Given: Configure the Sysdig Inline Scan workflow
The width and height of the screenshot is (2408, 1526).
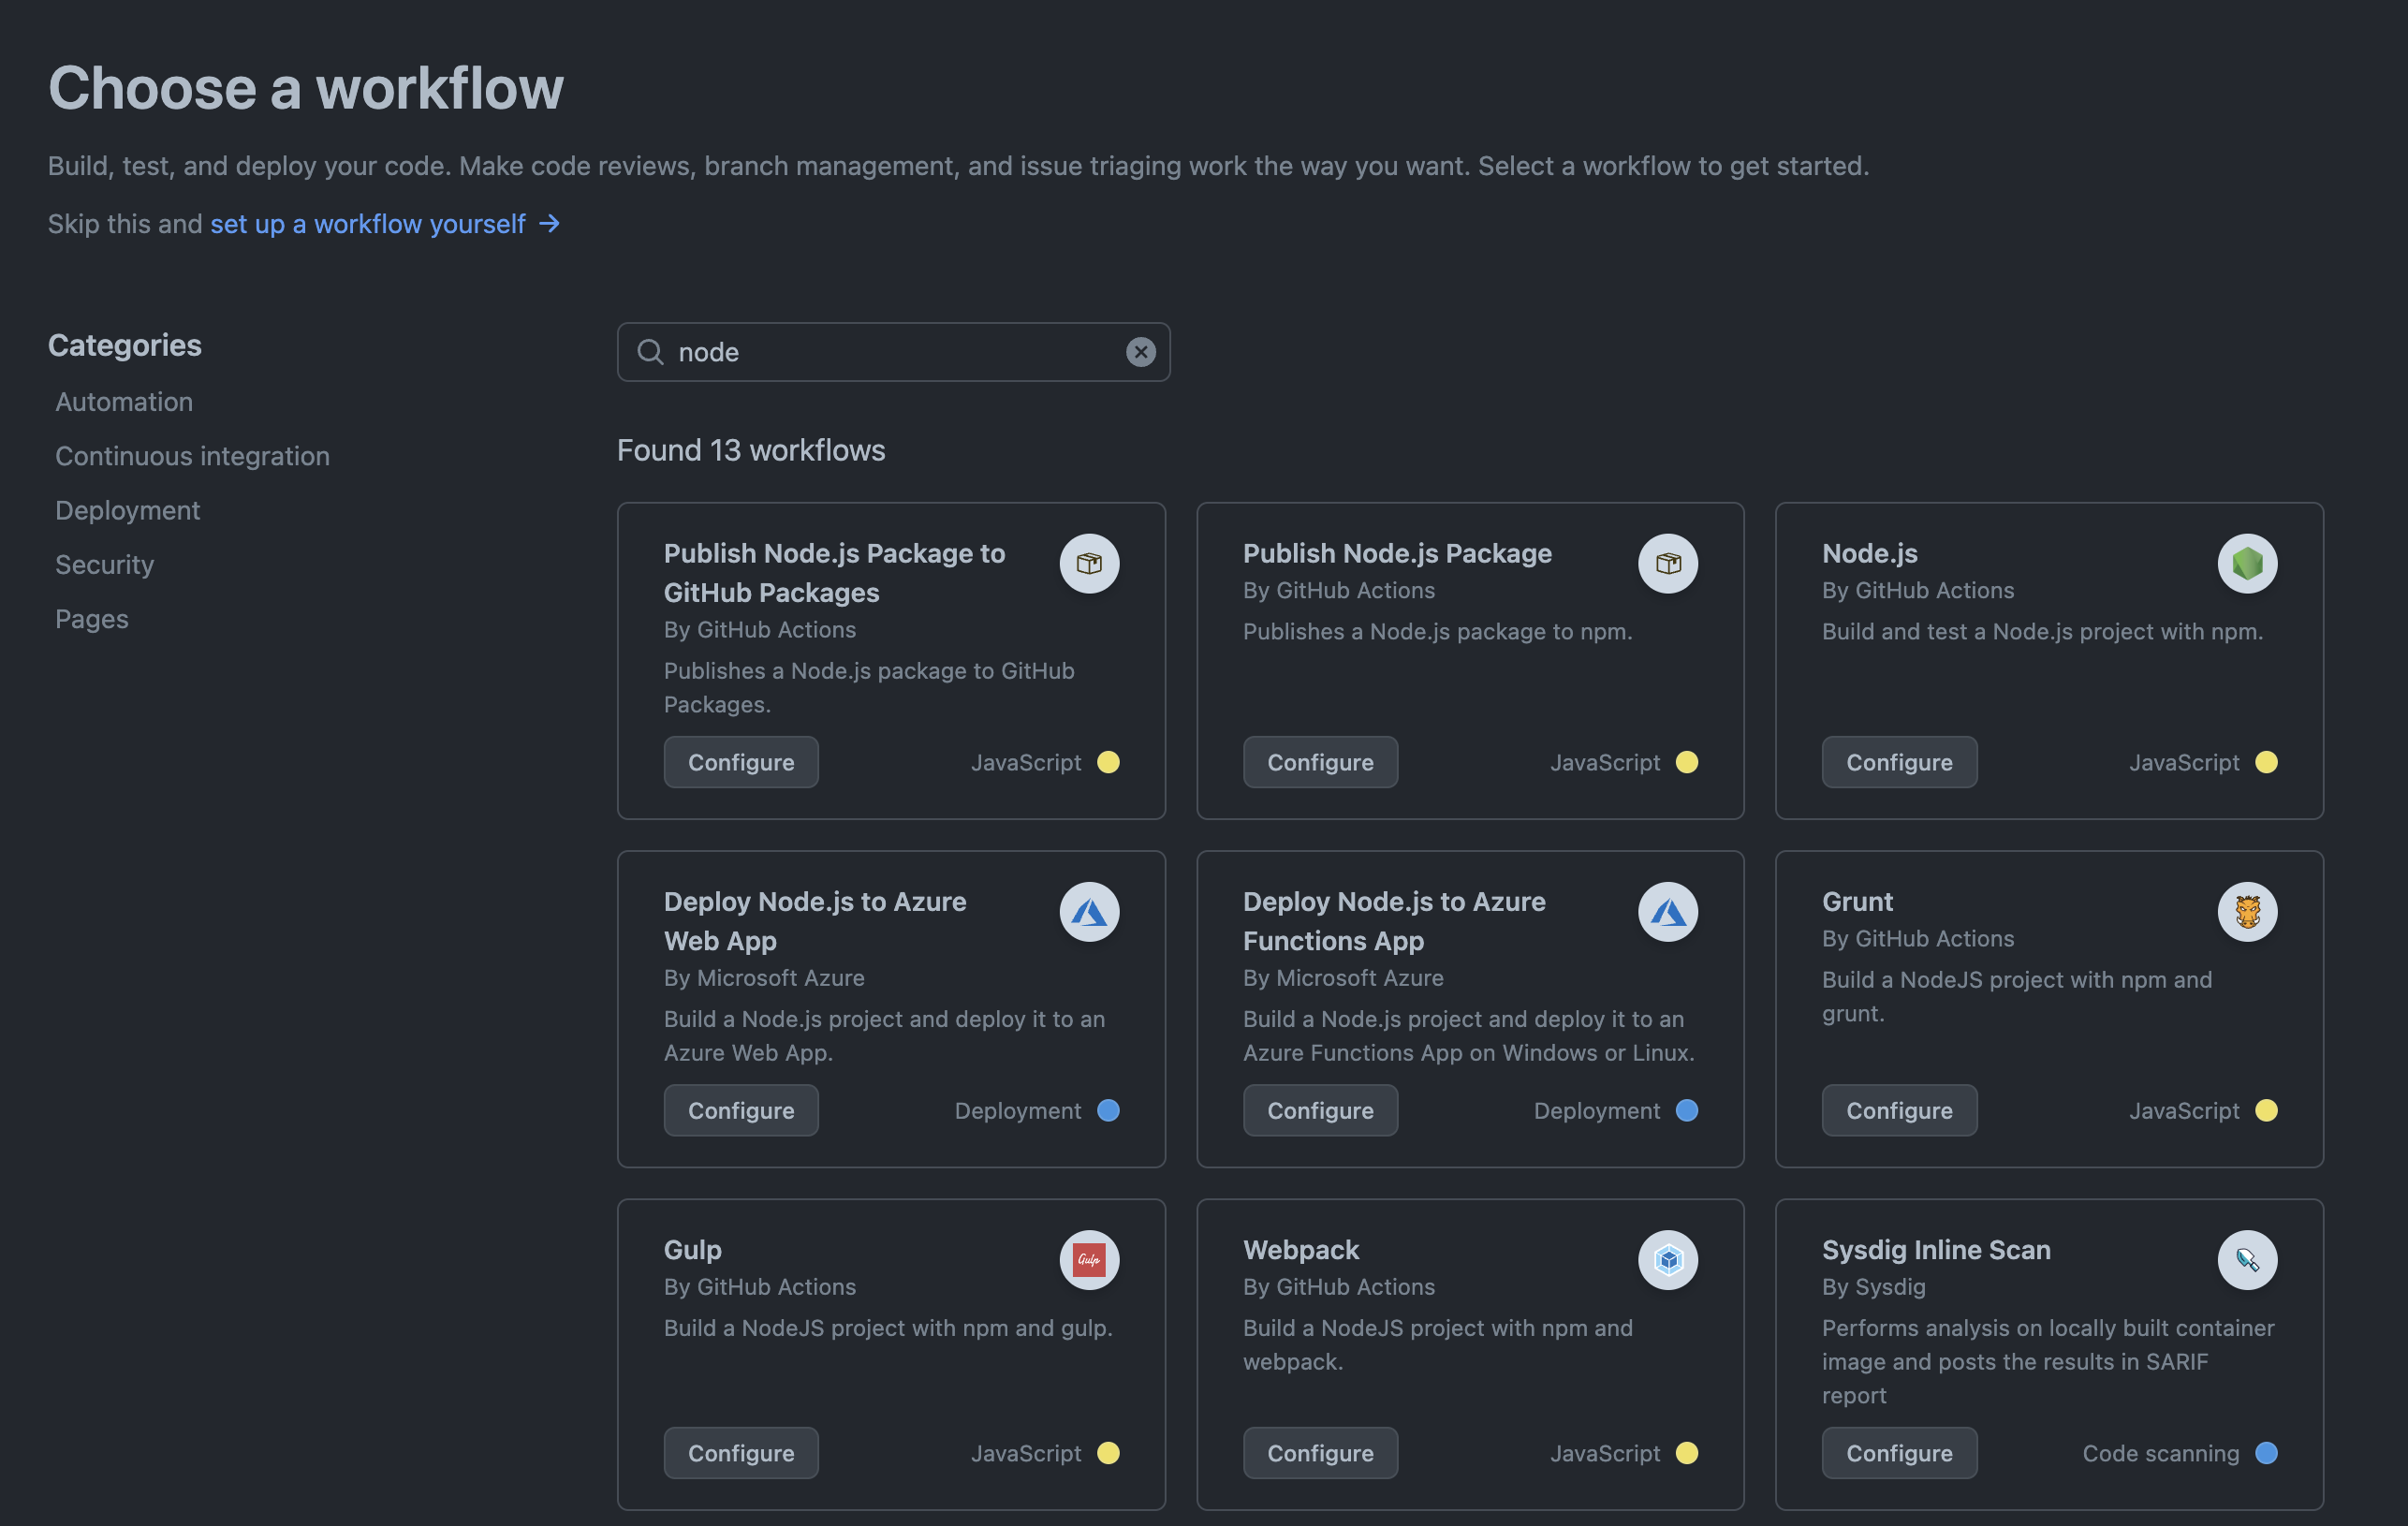Looking at the screenshot, I should pyautogui.click(x=1899, y=1453).
